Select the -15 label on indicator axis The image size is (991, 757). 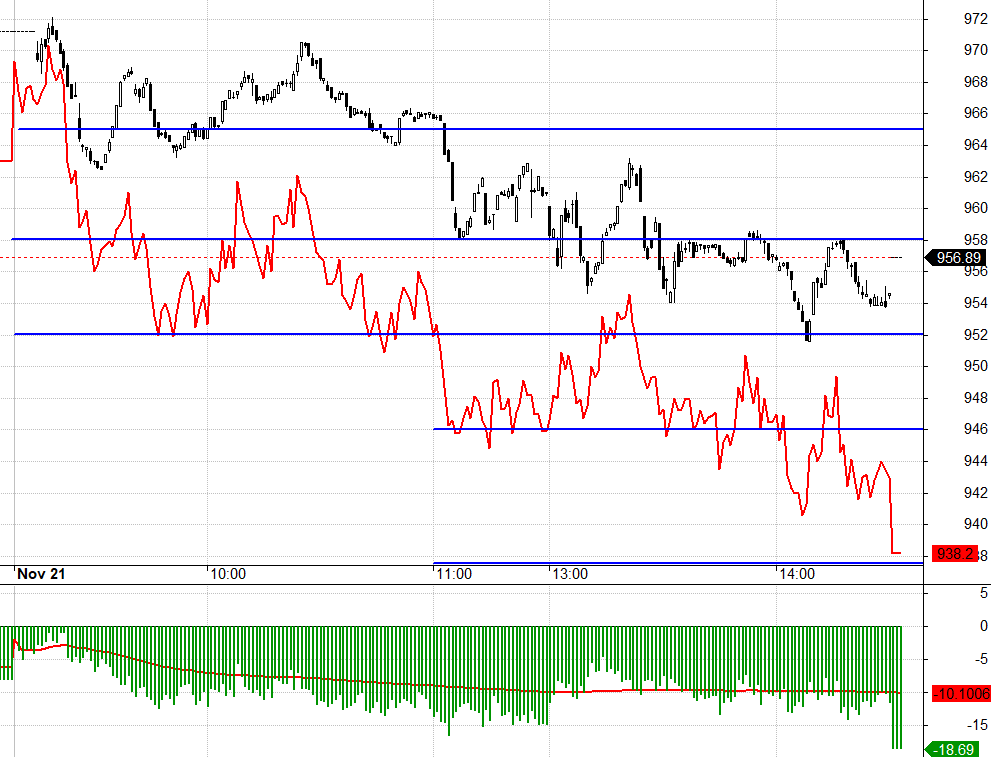point(979,725)
